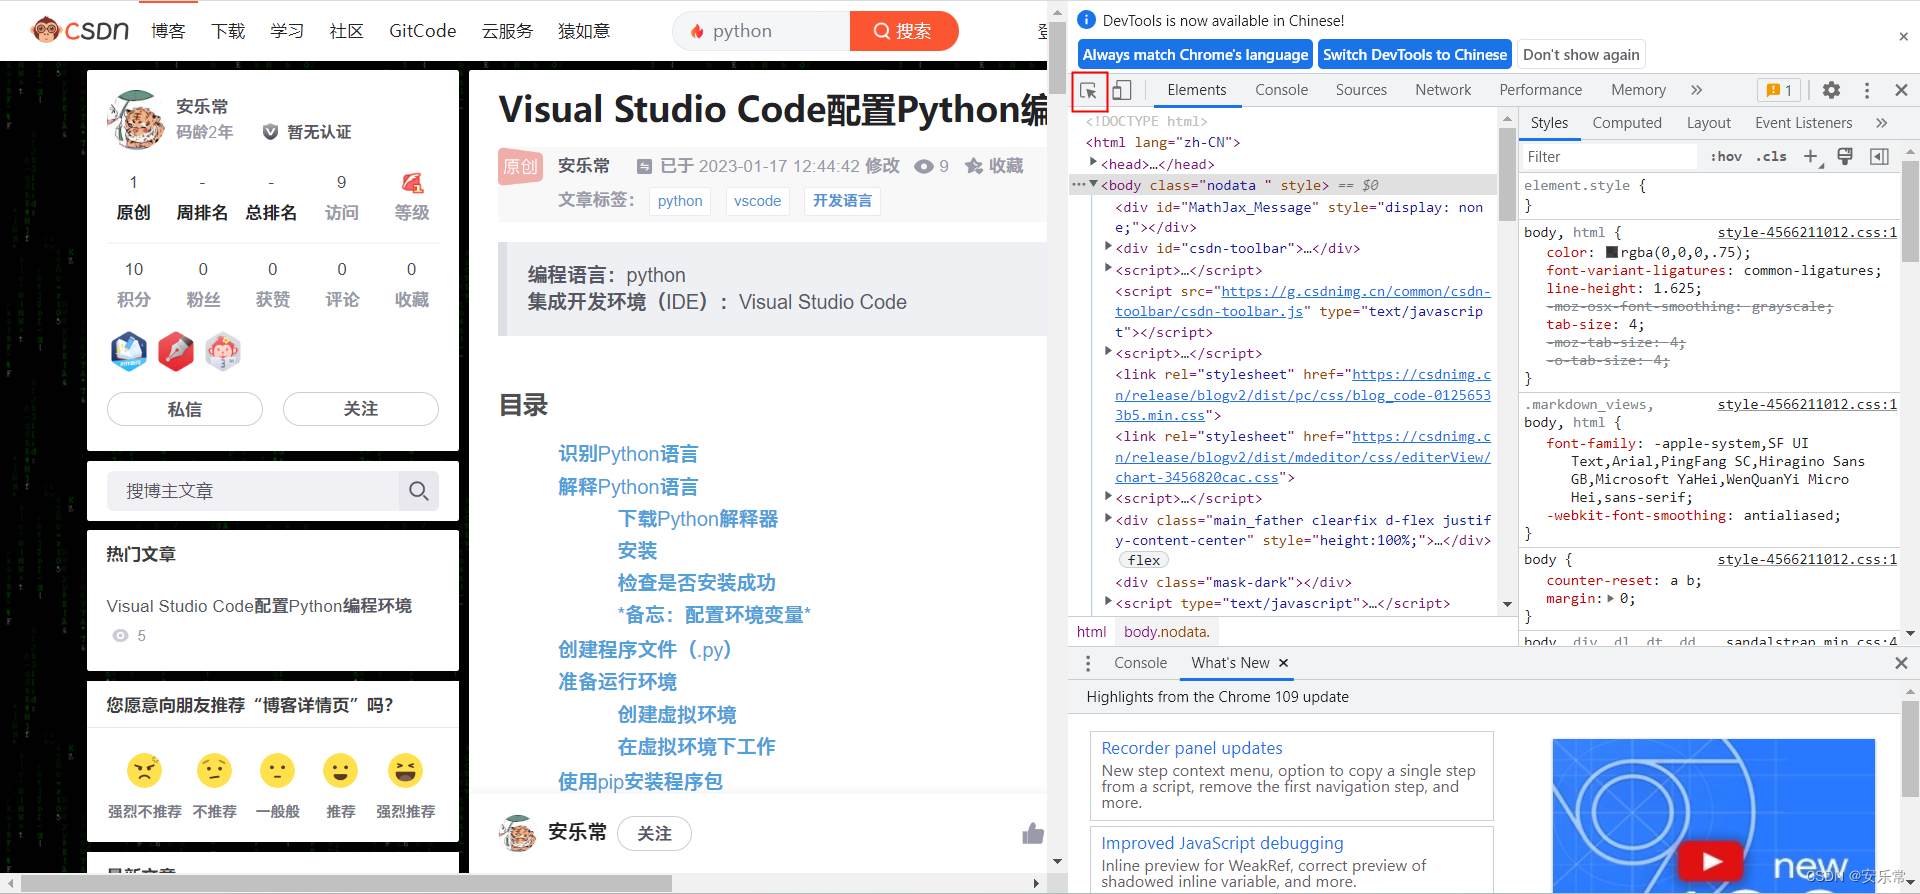
Task: Click the flex badge in Elements tree
Action: coord(1144,560)
